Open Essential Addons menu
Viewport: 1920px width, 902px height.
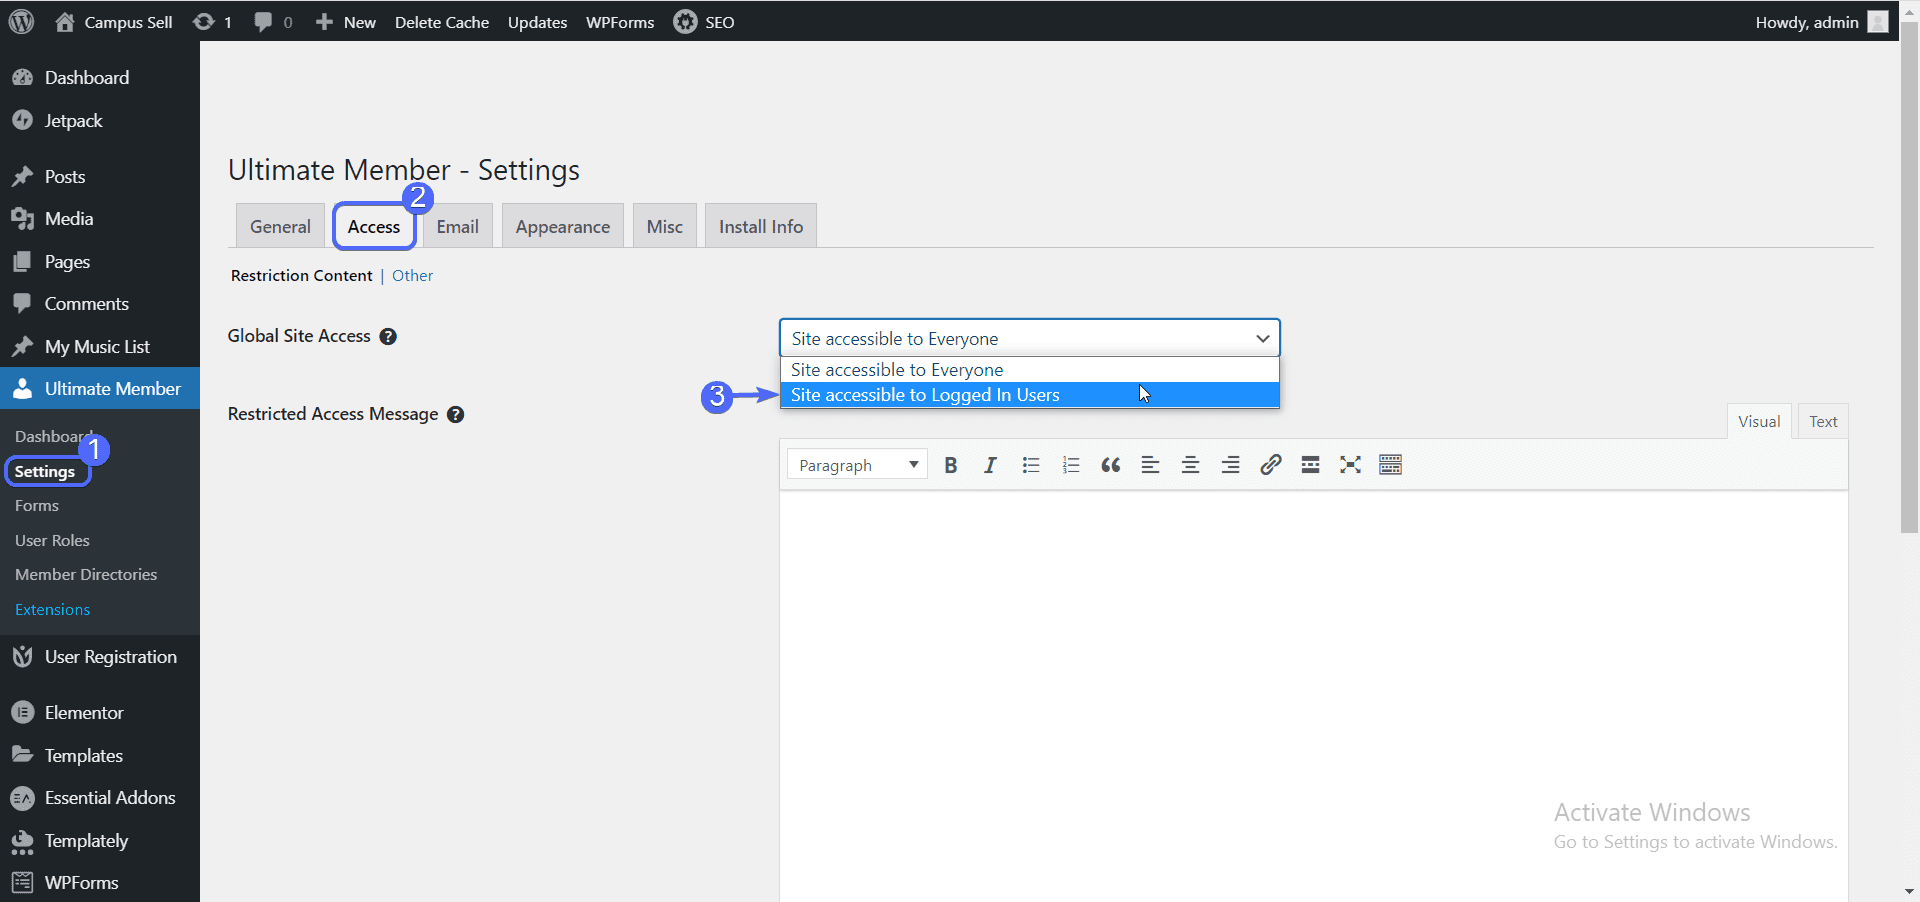click(x=100, y=798)
